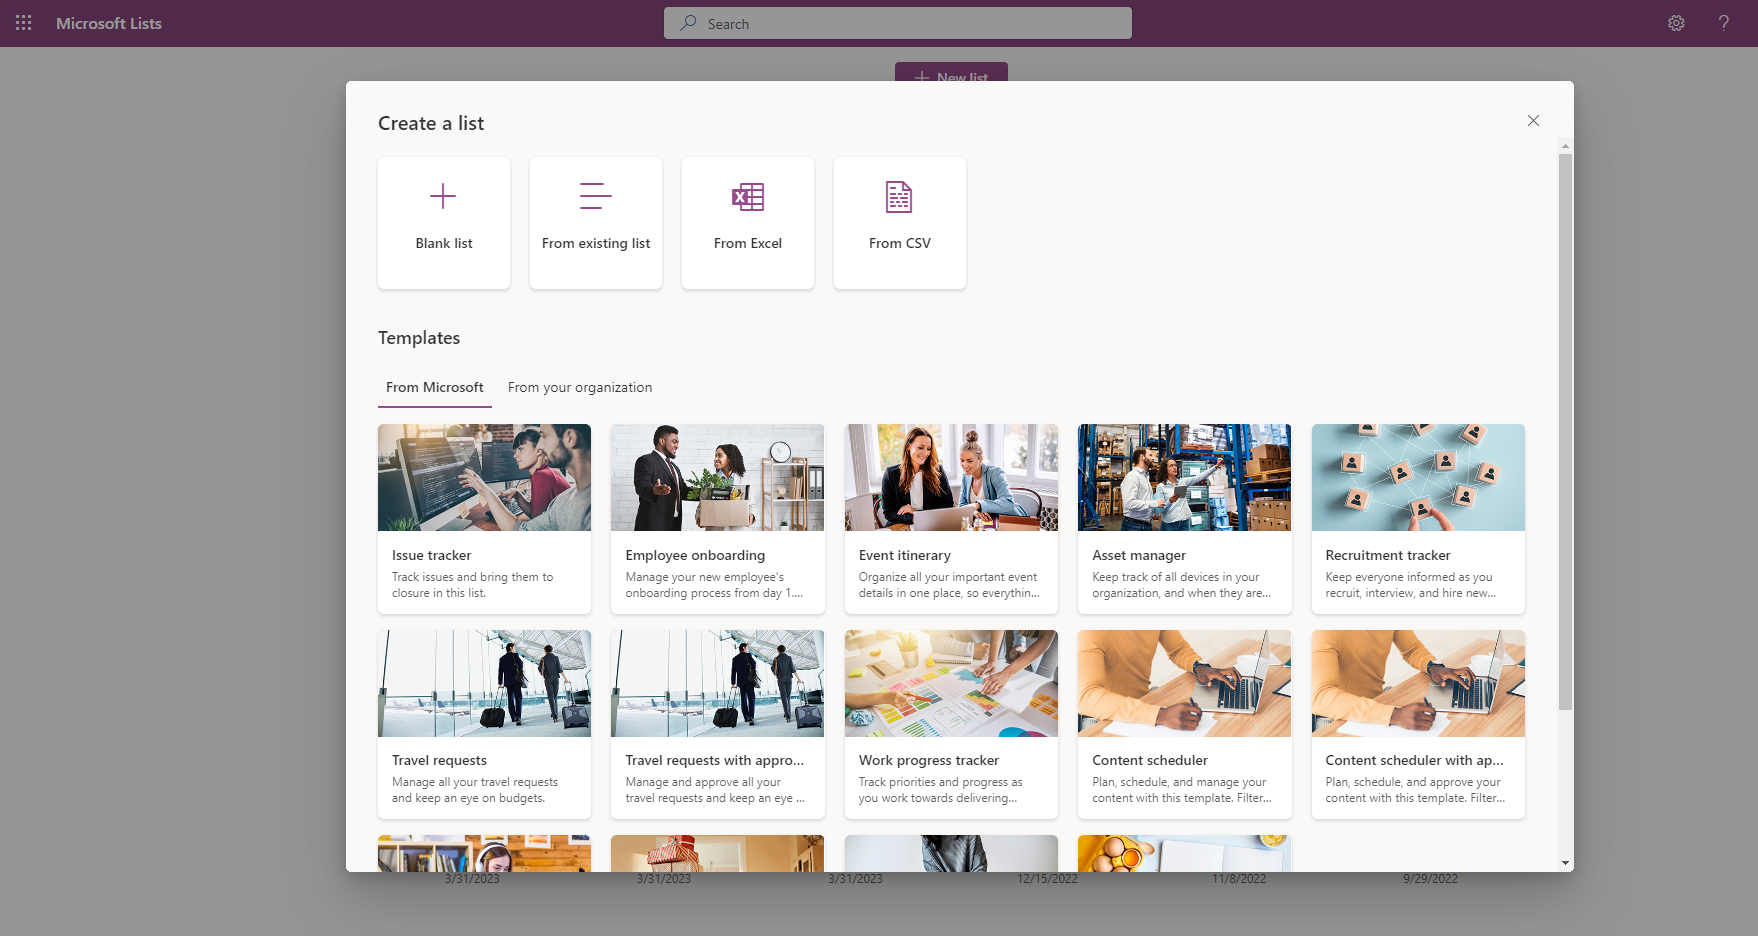Viewport: 1758px width, 936px height.
Task: Select the Blank list option
Action: click(443, 222)
